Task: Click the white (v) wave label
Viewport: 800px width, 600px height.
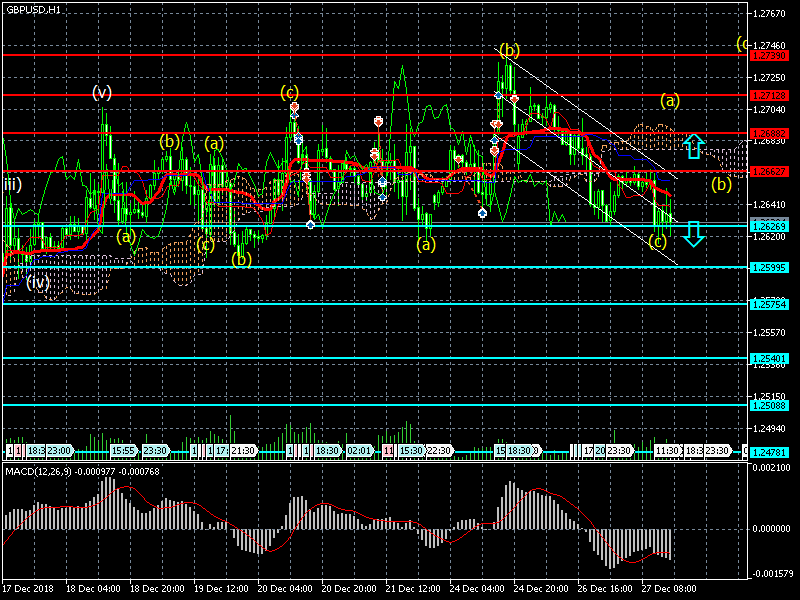Action: [101, 93]
